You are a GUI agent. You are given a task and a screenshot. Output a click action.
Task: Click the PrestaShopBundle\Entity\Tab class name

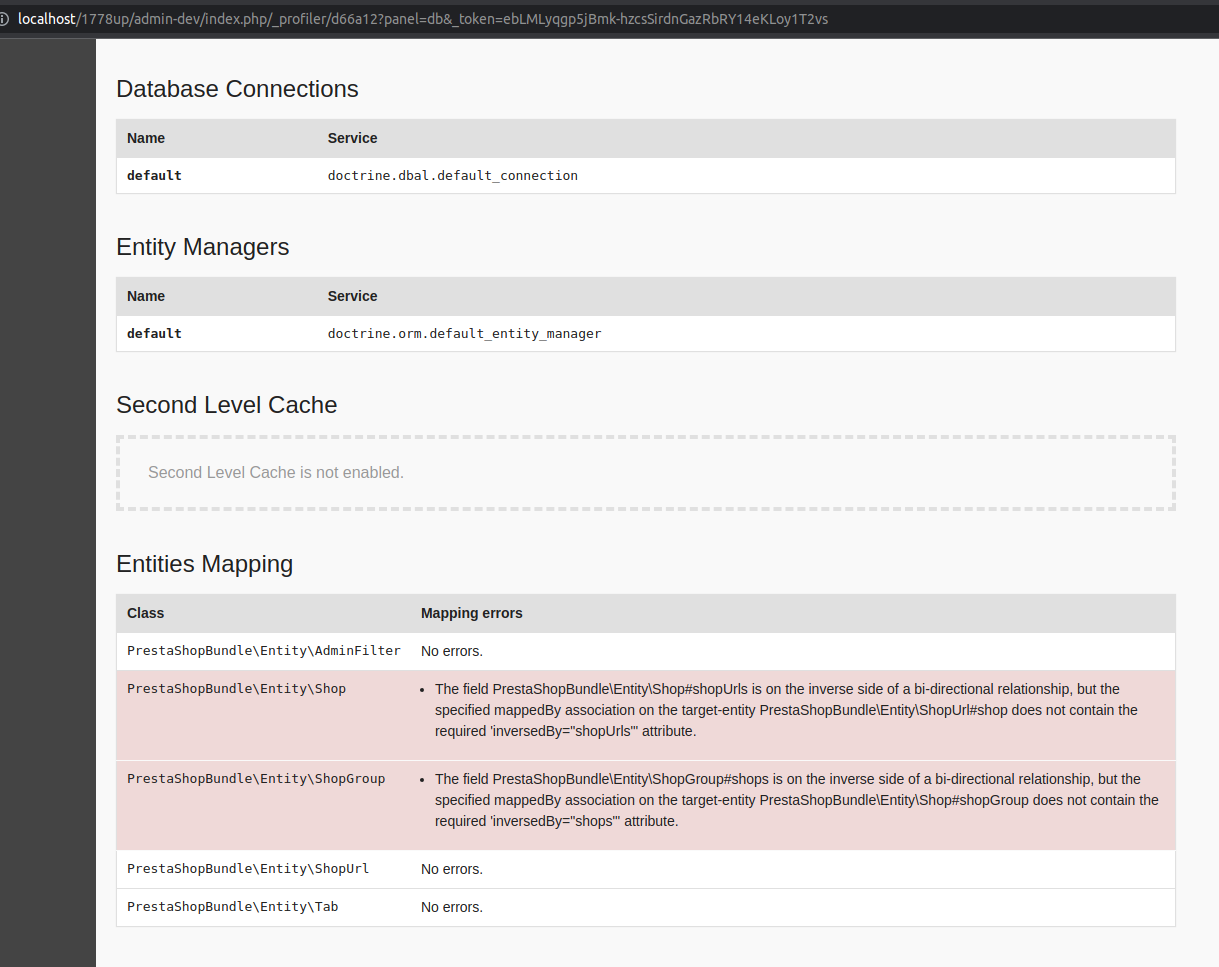tap(233, 906)
